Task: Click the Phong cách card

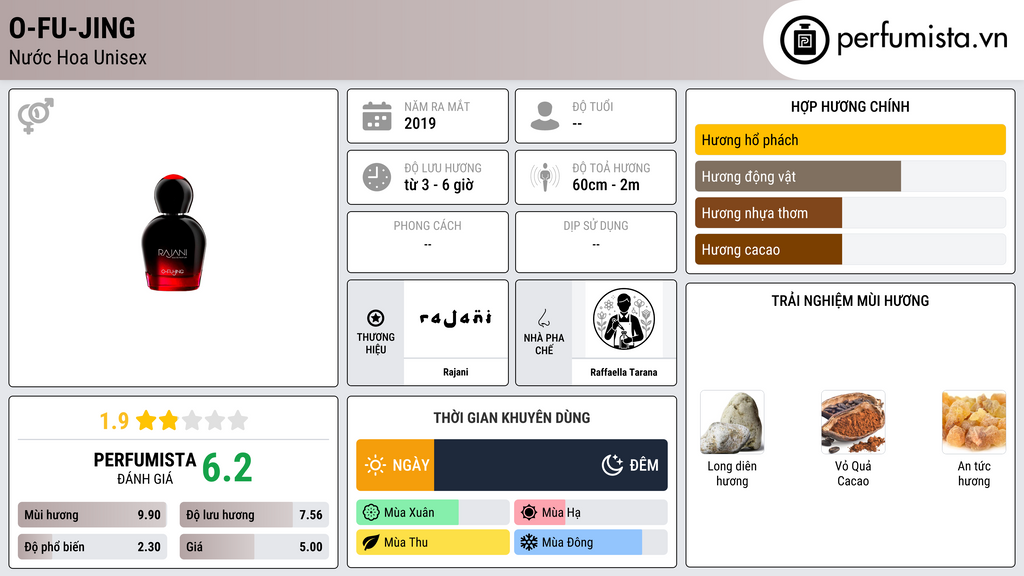Action: [428, 242]
